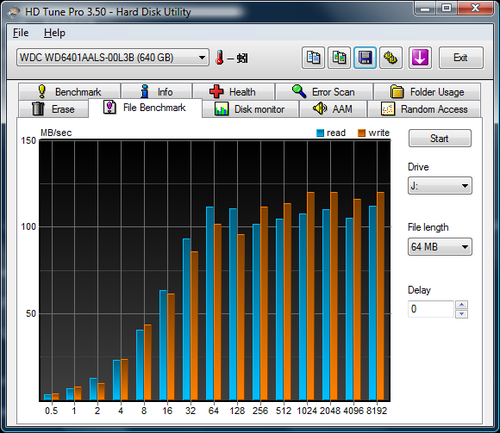Click the Delay input field
The height and width of the screenshot is (433, 500).
[431, 309]
